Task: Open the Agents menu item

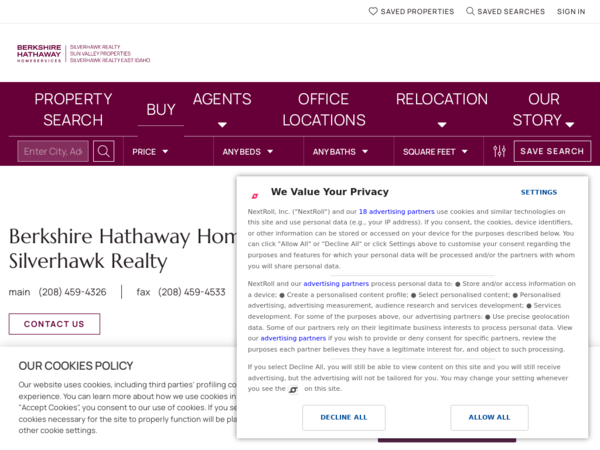Action: tap(222, 99)
